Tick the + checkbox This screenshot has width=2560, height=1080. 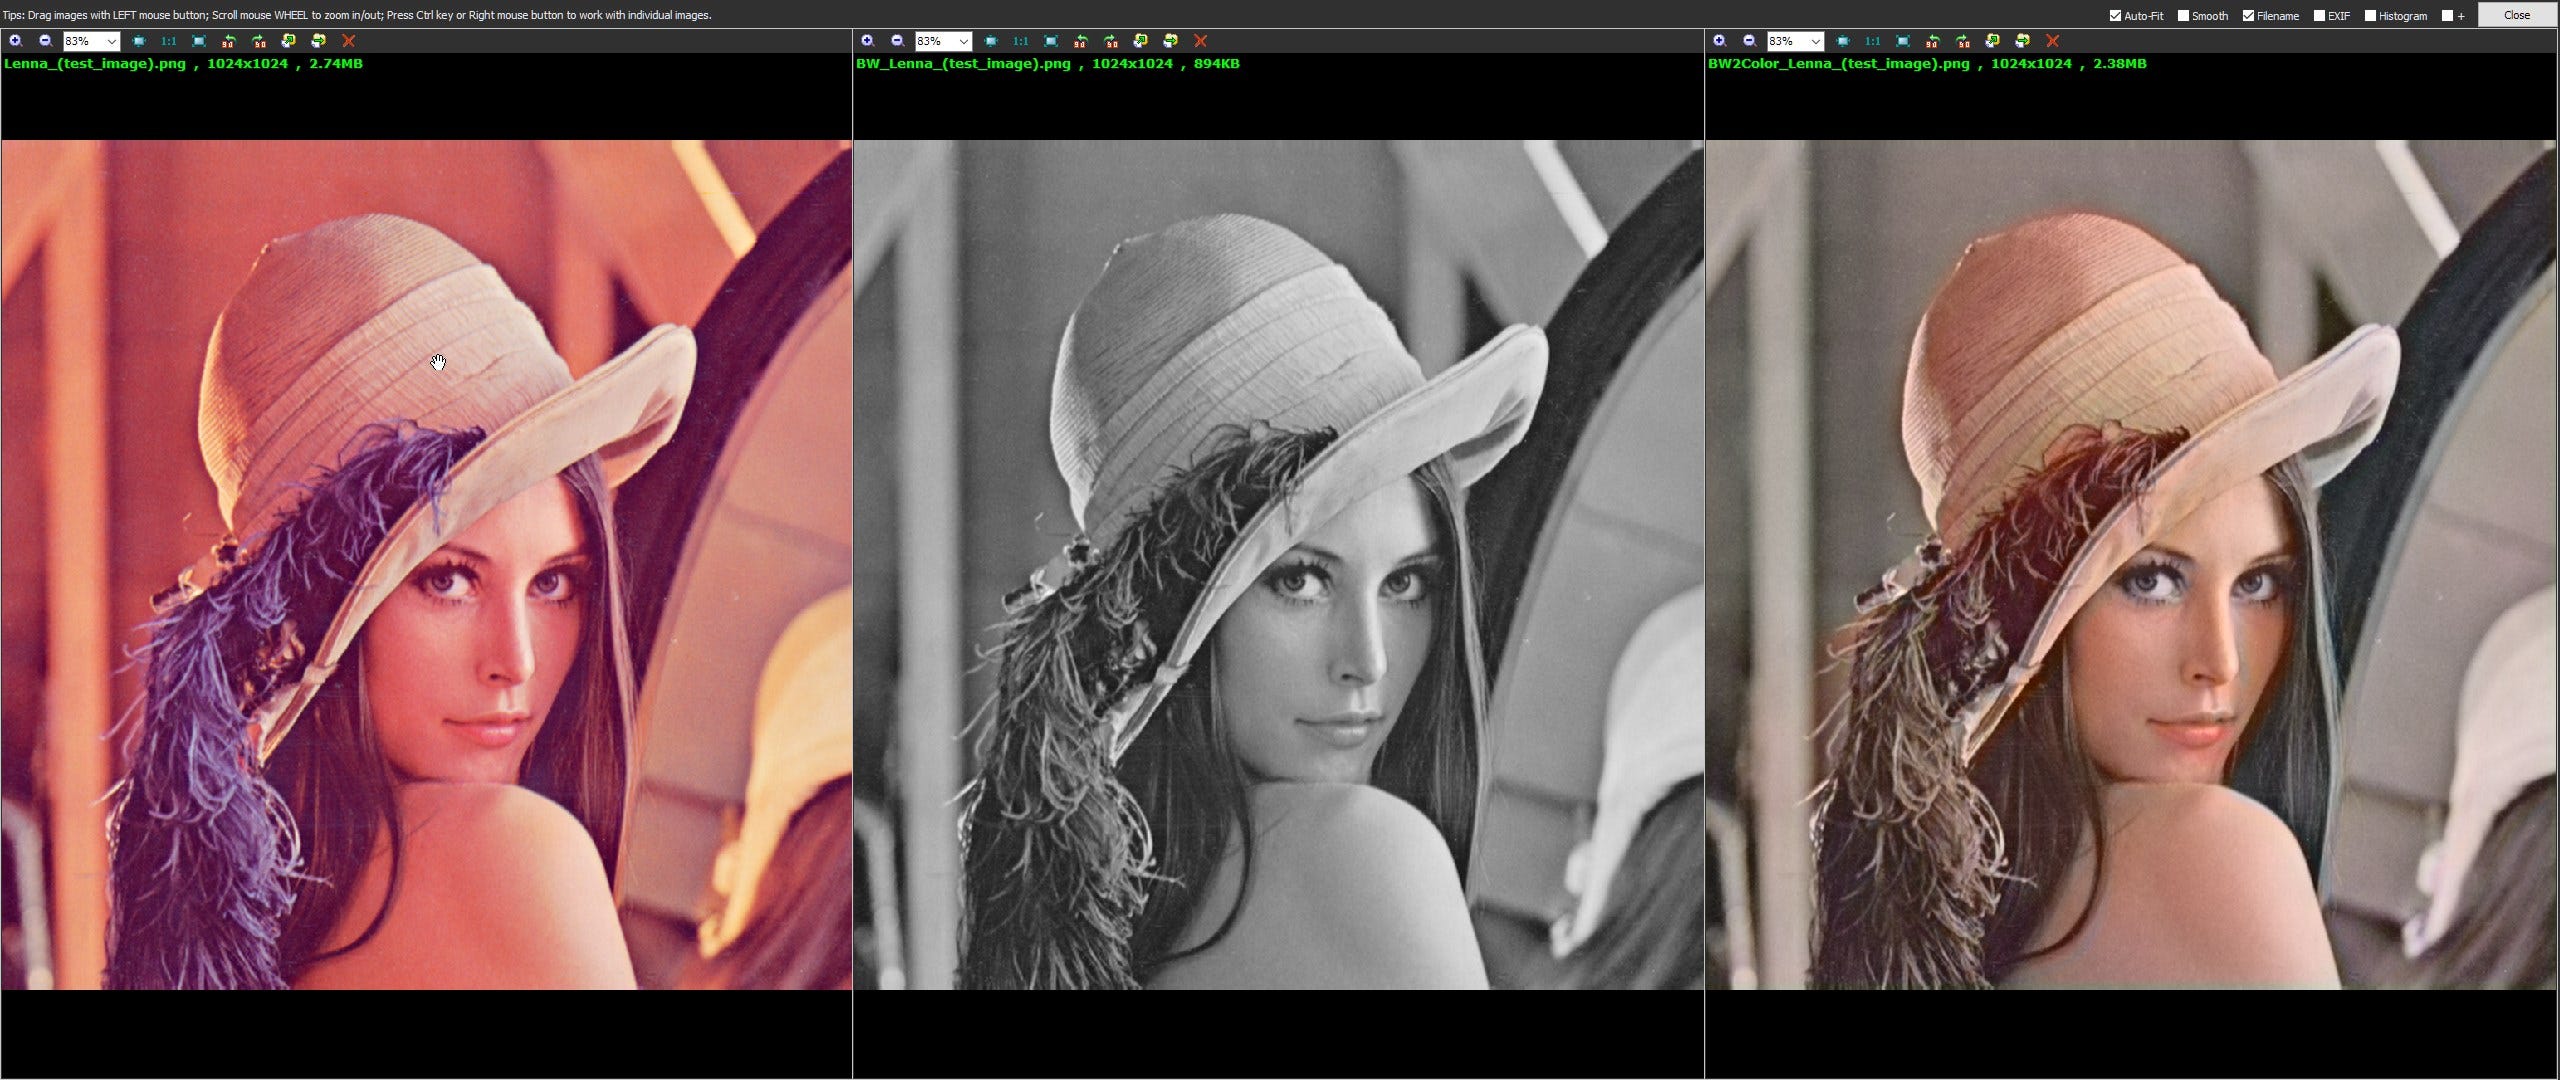pyautogui.click(x=2447, y=16)
